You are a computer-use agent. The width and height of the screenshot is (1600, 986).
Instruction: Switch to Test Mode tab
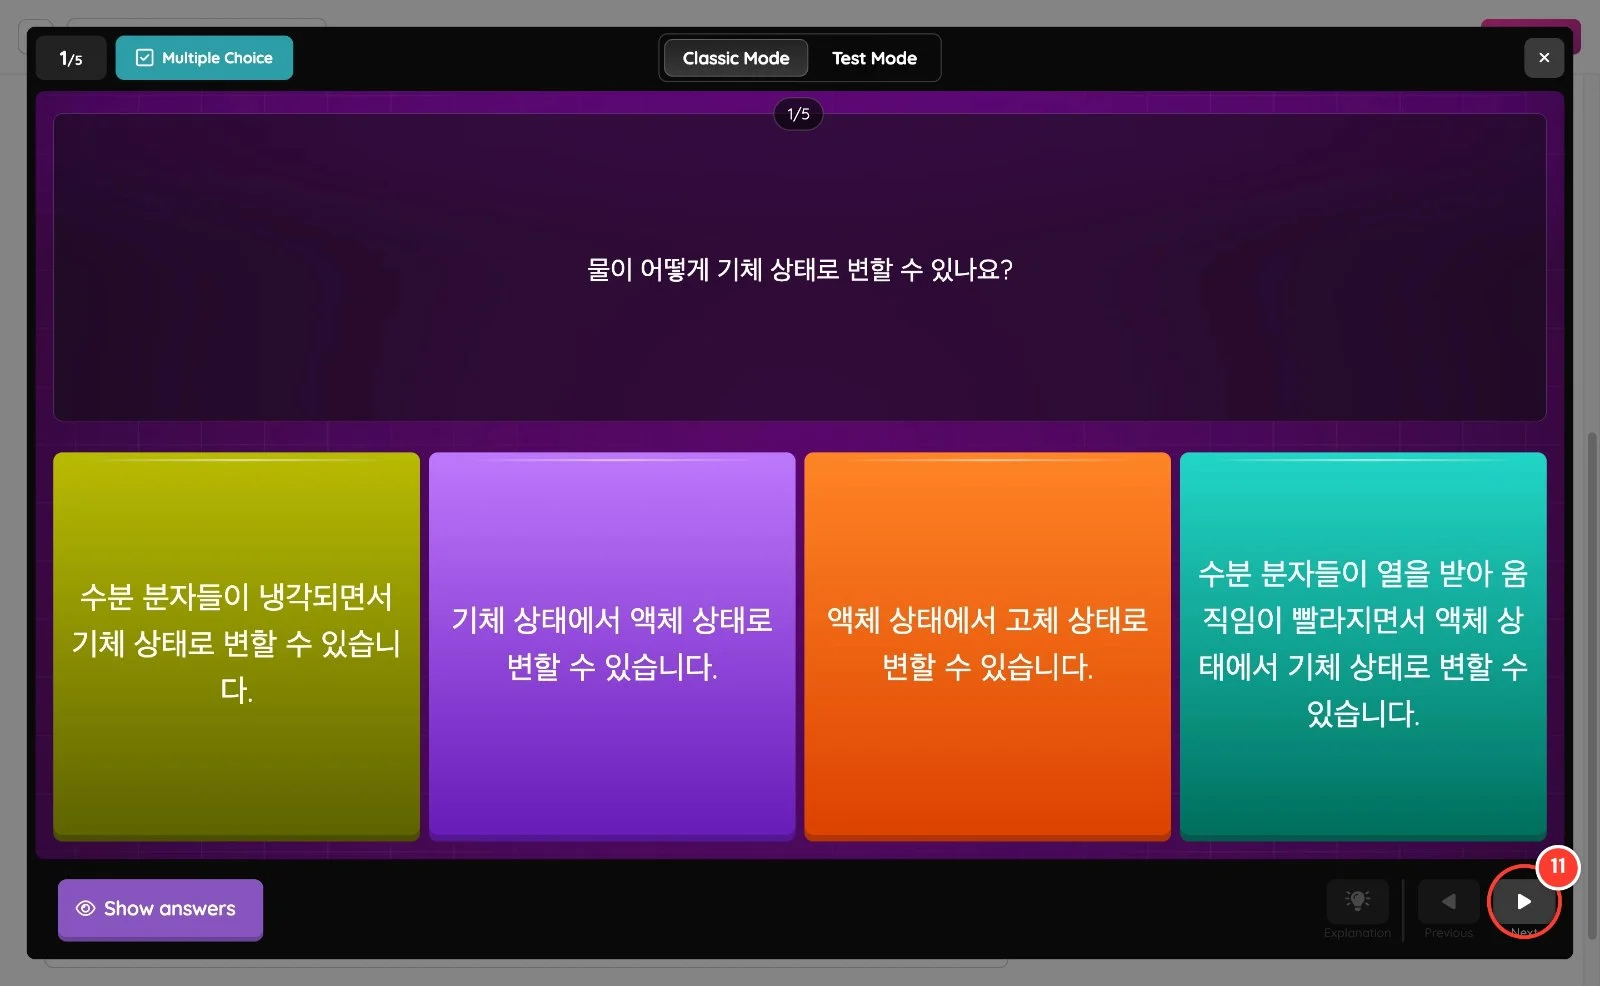(874, 58)
